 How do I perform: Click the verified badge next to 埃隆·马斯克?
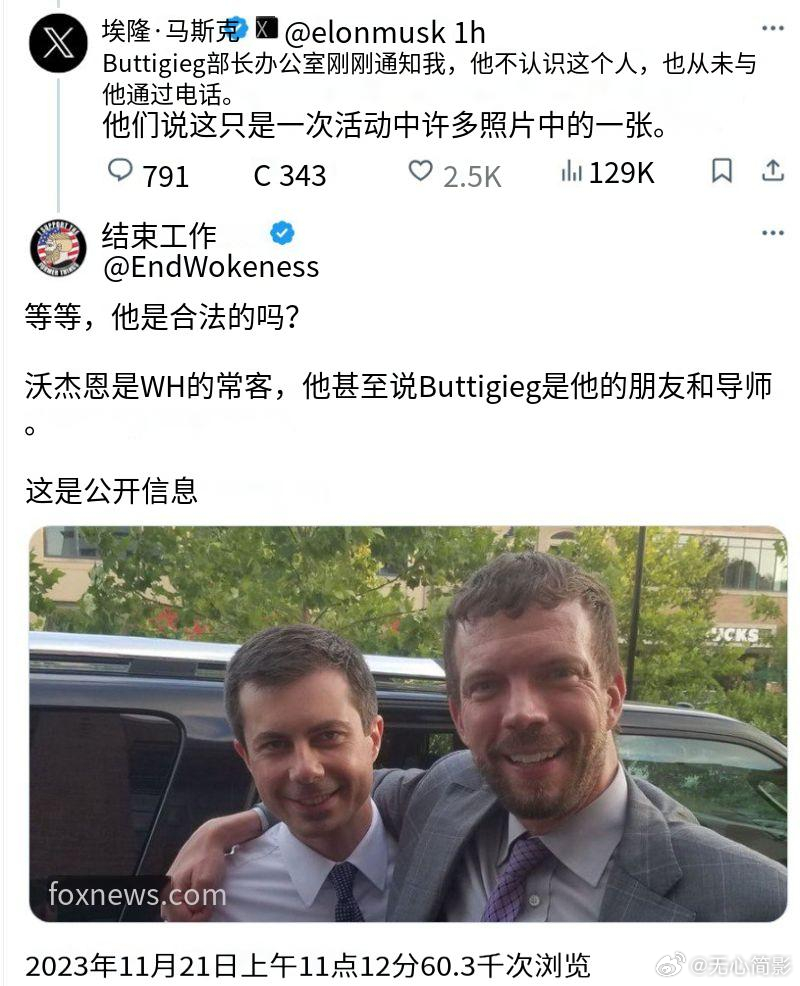[x=240, y=28]
